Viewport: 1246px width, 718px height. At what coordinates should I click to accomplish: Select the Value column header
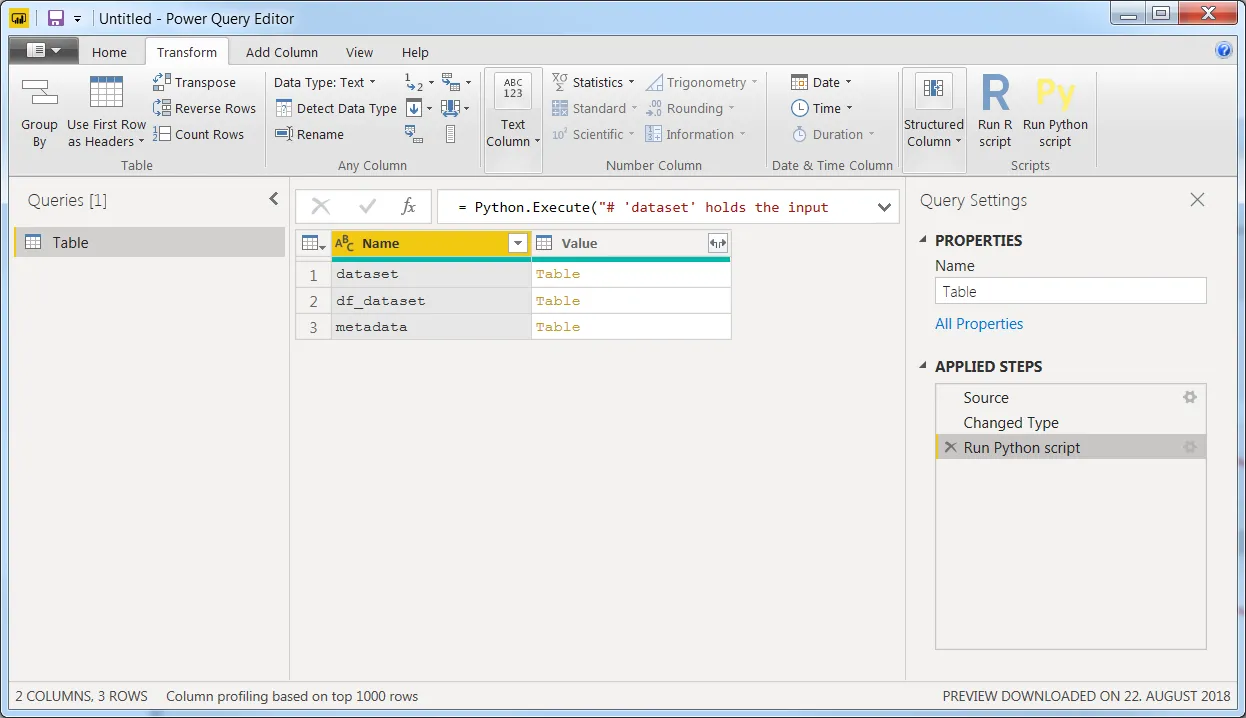[631, 243]
